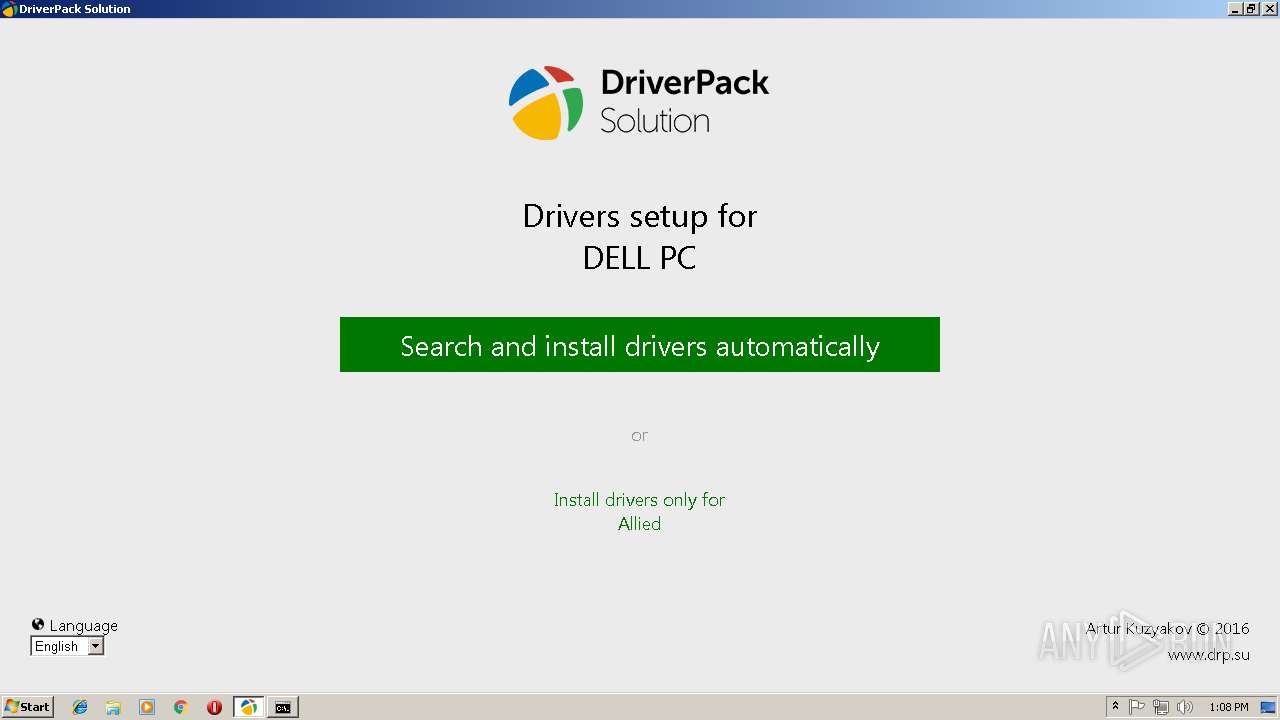The height and width of the screenshot is (720, 1280).
Task: Click the DriverPack title bar icon
Action: [9, 9]
